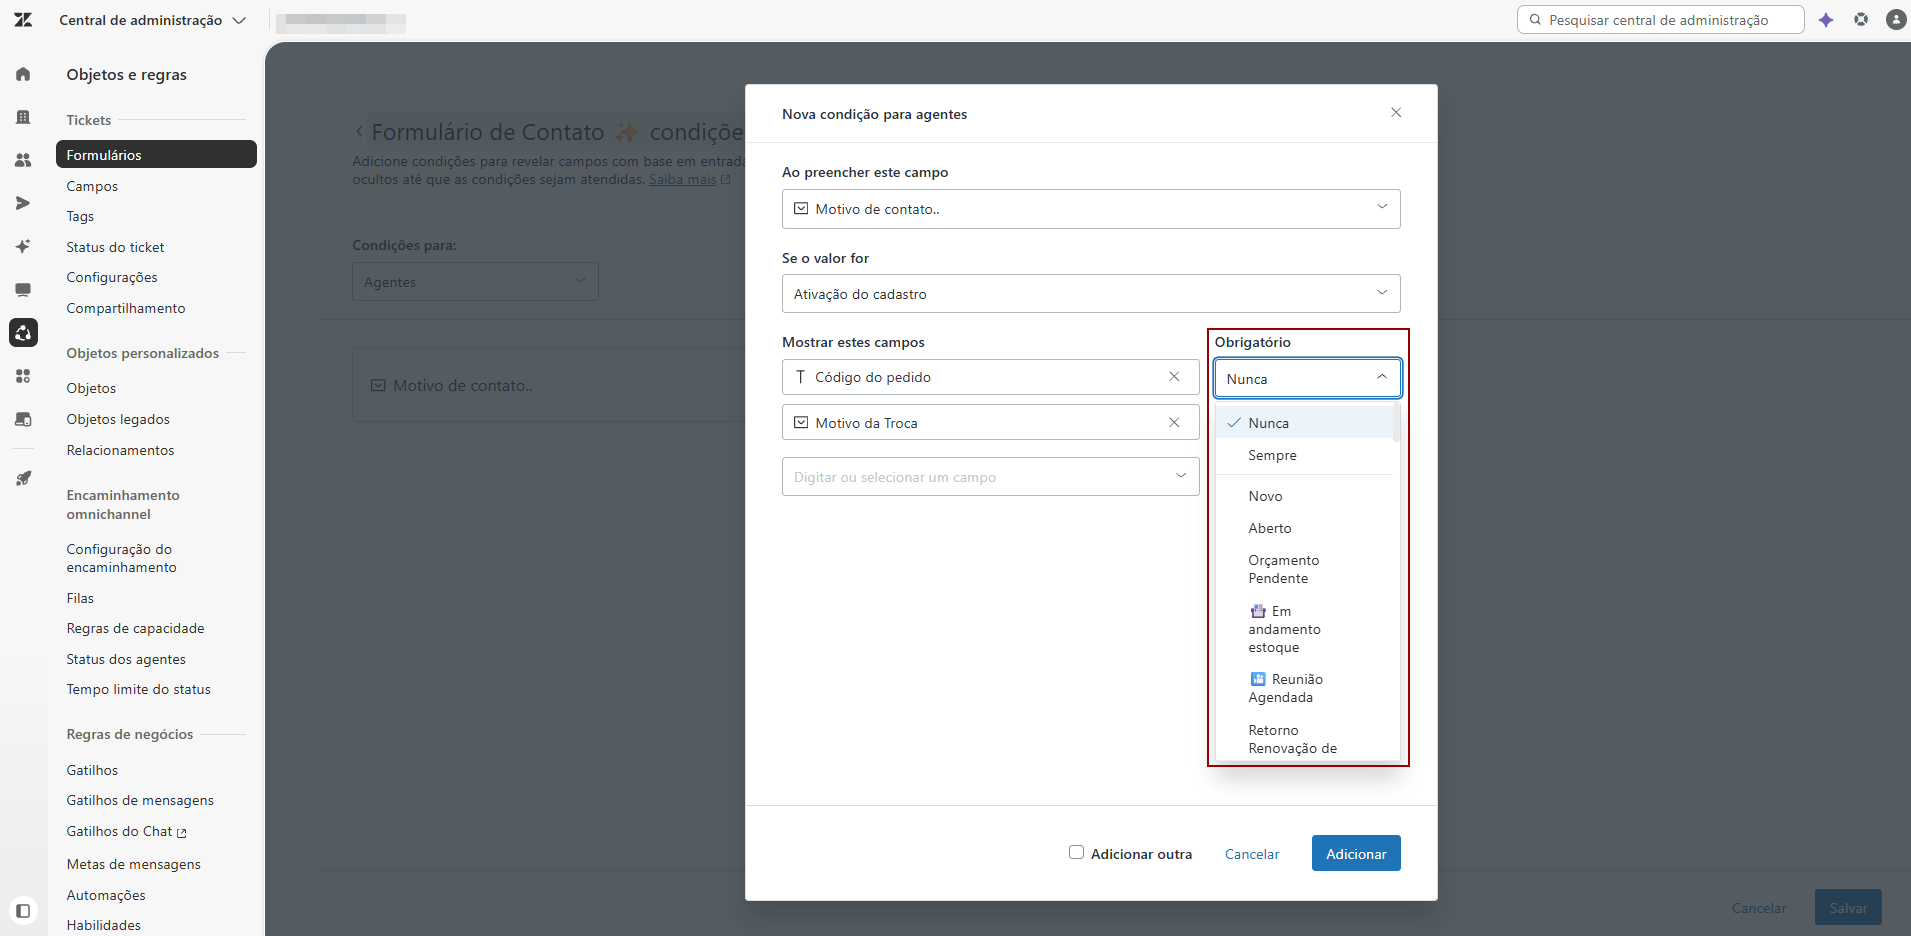The height and width of the screenshot is (936, 1911).
Task: Click the Cancelar link in dialog
Action: (x=1252, y=854)
